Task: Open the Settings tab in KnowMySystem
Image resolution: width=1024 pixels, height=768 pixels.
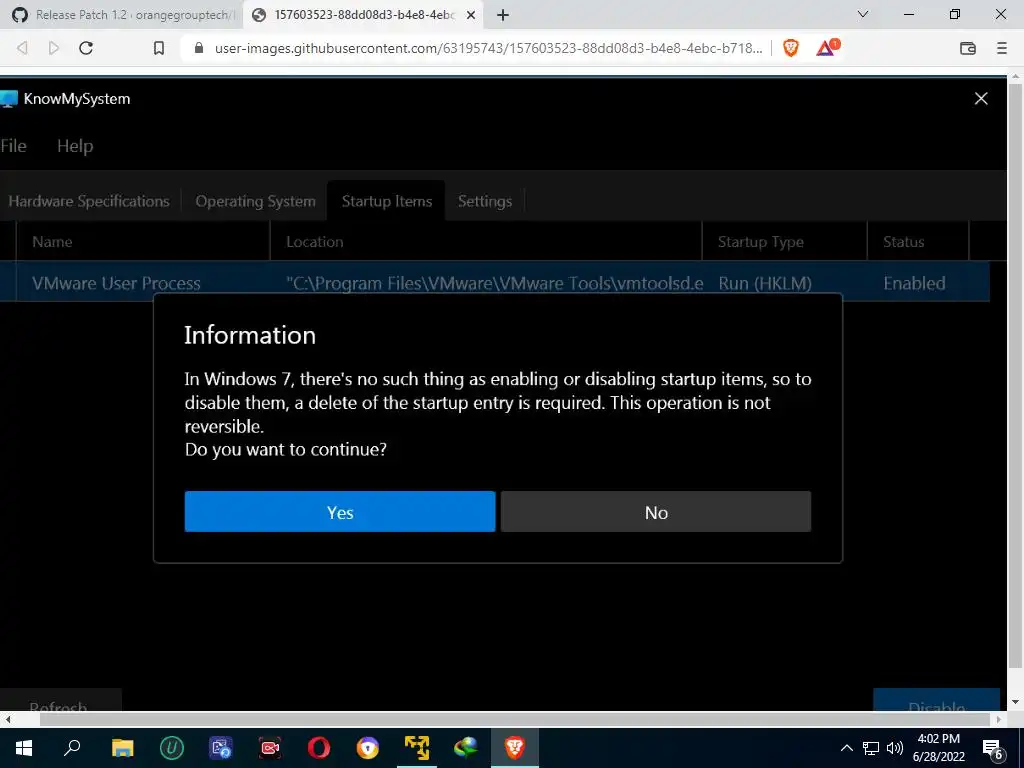Action: tap(485, 201)
